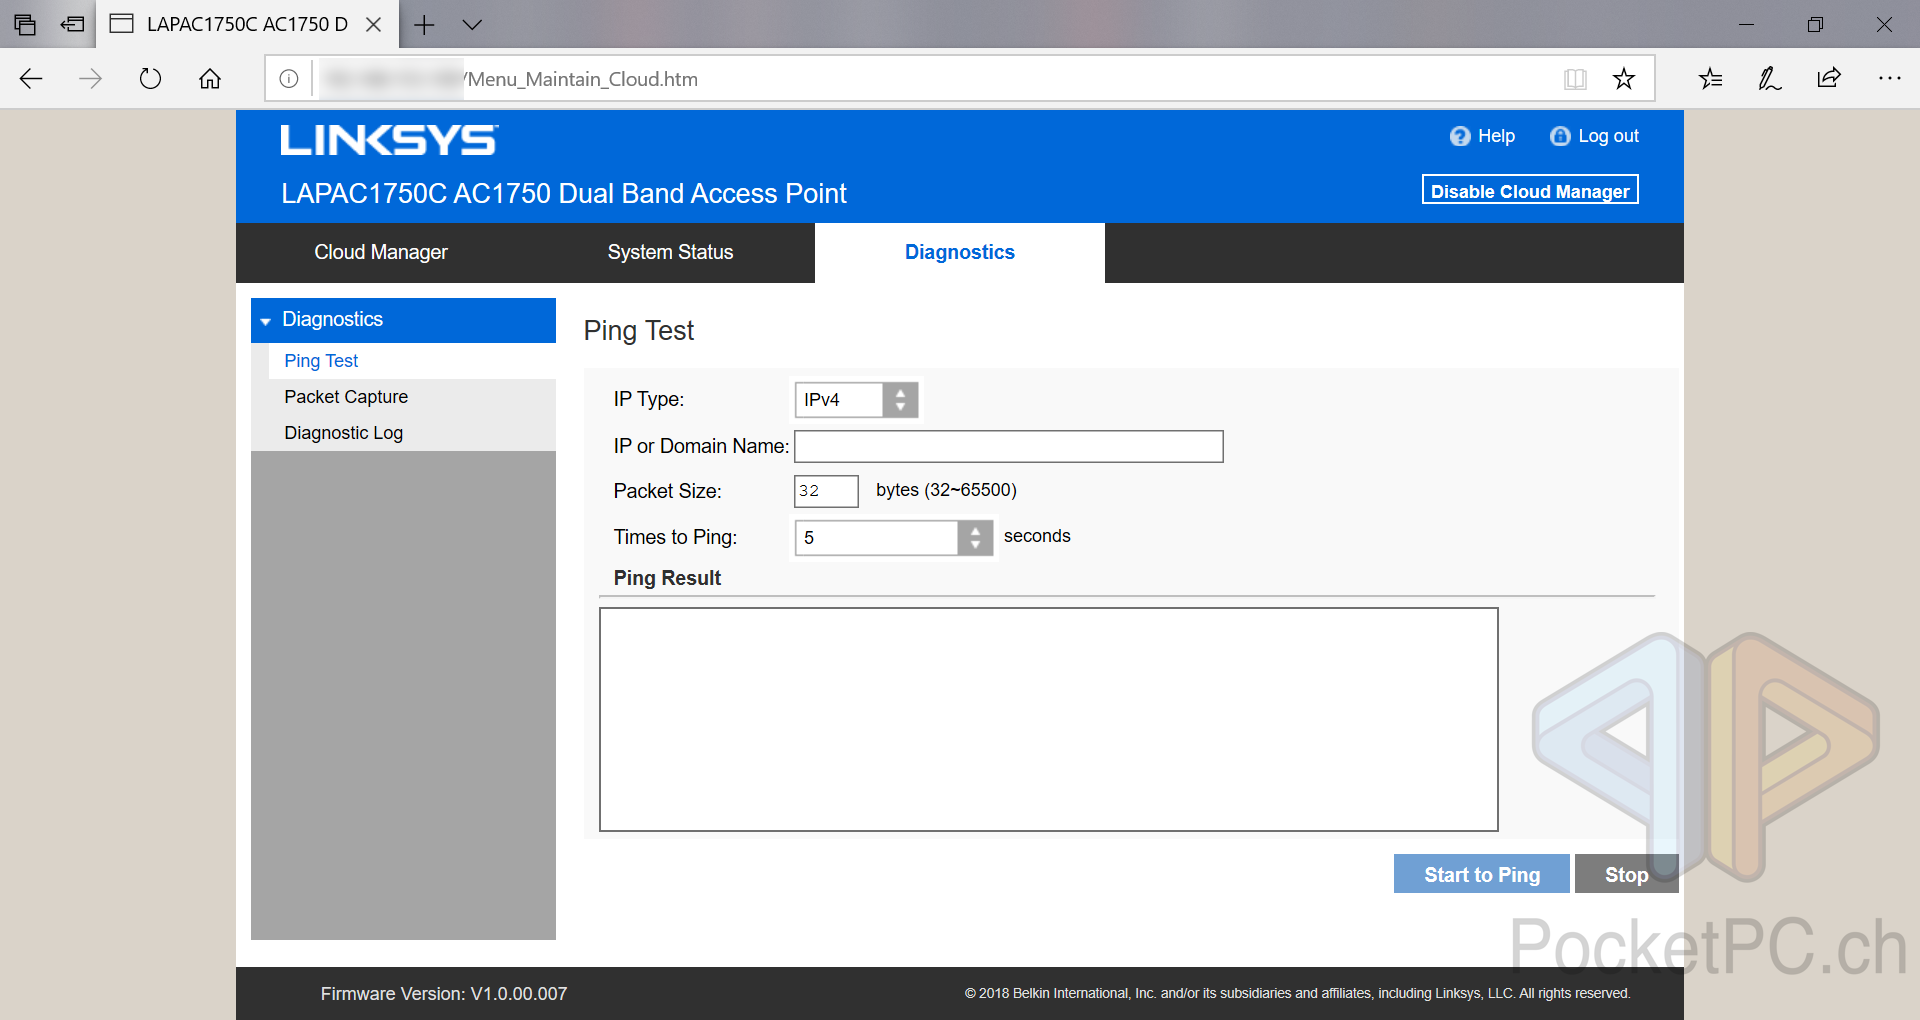The width and height of the screenshot is (1920, 1020).
Task: Click inside the Ping Result box
Action: pyautogui.click(x=1048, y=719)
